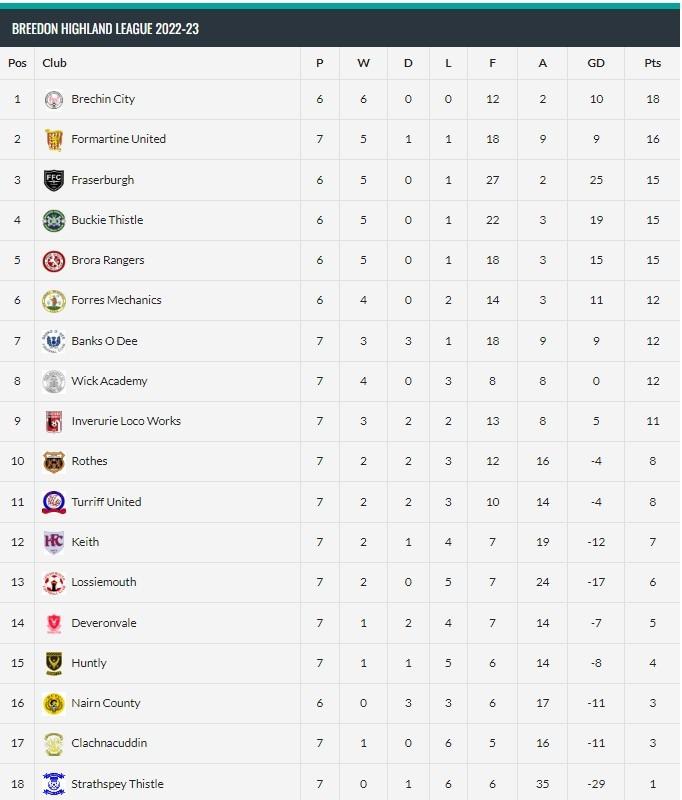Open the Banks O Dee club link
The width and height of the screenshot is (682, 800).
(x=105, y=341)
